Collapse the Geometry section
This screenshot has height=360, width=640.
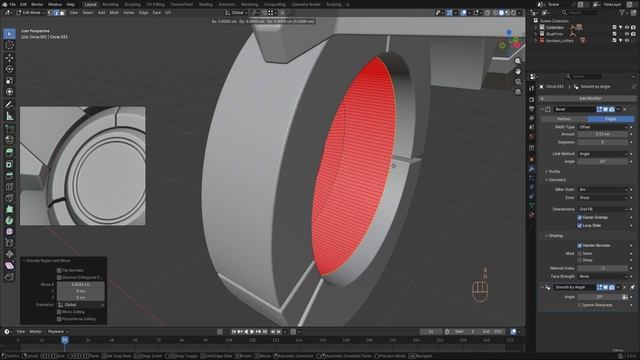[556, 180]
